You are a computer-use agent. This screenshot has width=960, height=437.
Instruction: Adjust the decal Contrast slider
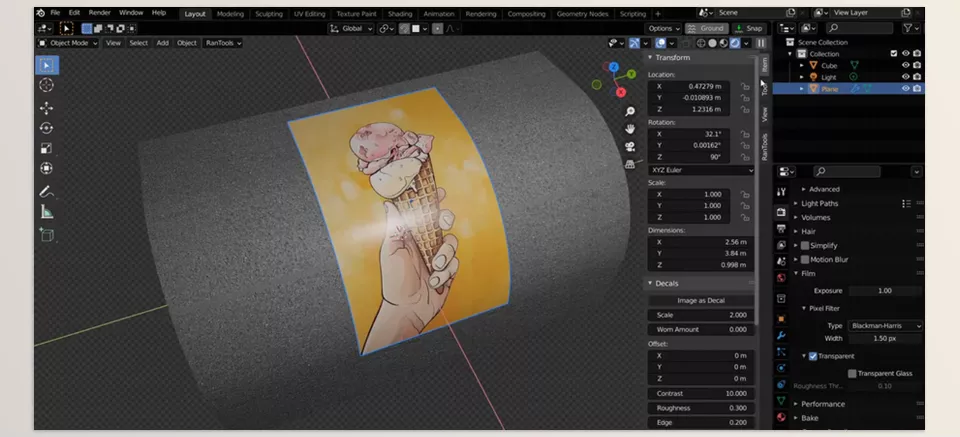click(x=701, y=394)
